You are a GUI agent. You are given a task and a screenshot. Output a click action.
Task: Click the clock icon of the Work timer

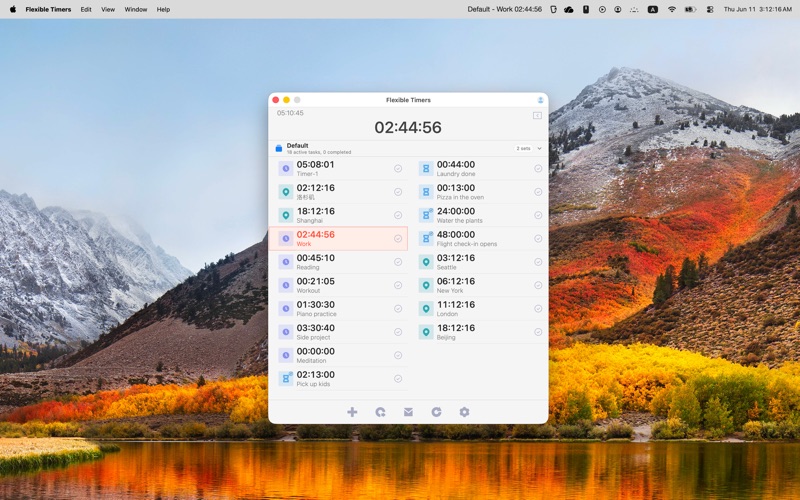point(286,238)
